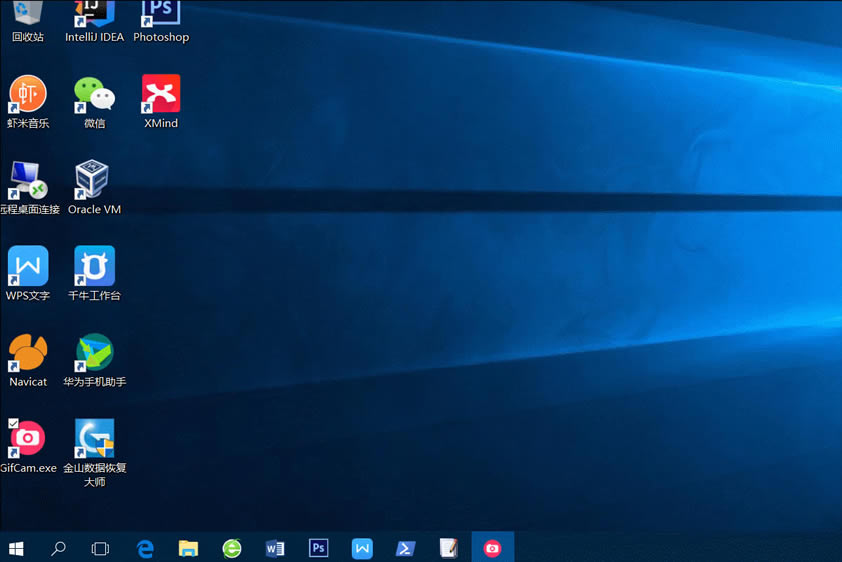Open File Explorer from the taskbar
Image resolution: width=842 pixels, height=562 pixels.
tap(188, 548)
